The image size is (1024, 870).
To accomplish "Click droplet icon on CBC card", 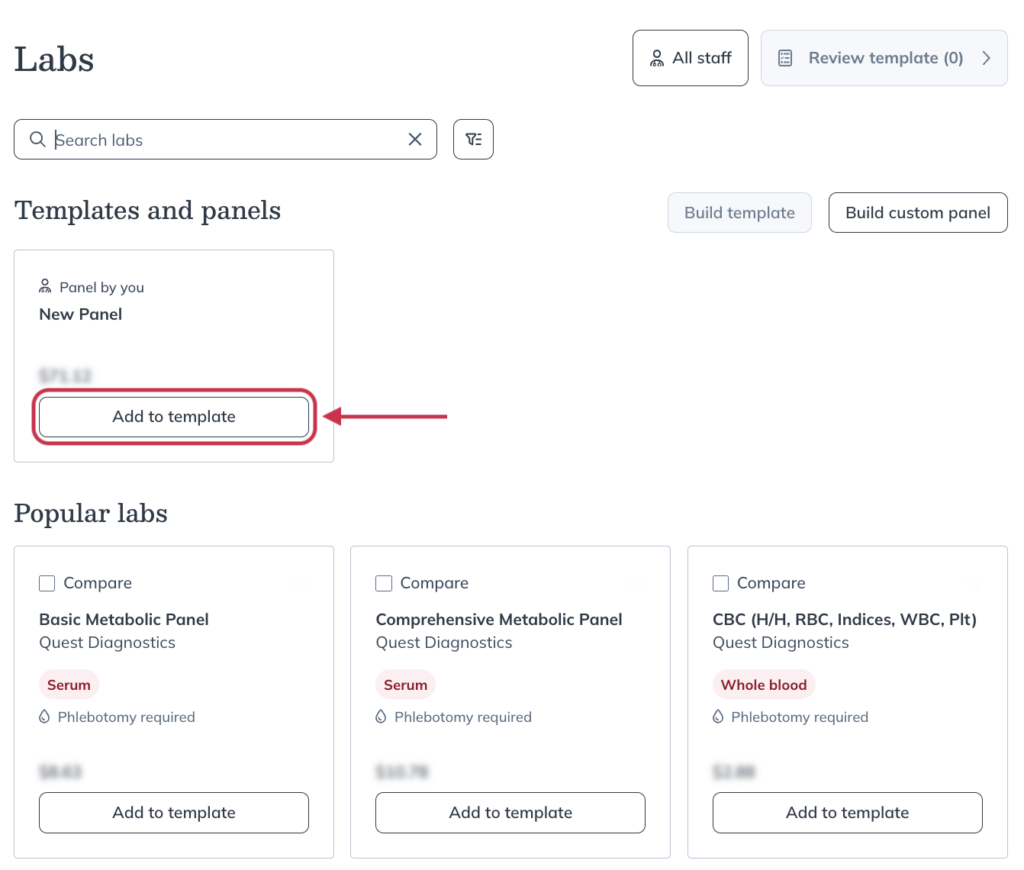I will point(718,717).
